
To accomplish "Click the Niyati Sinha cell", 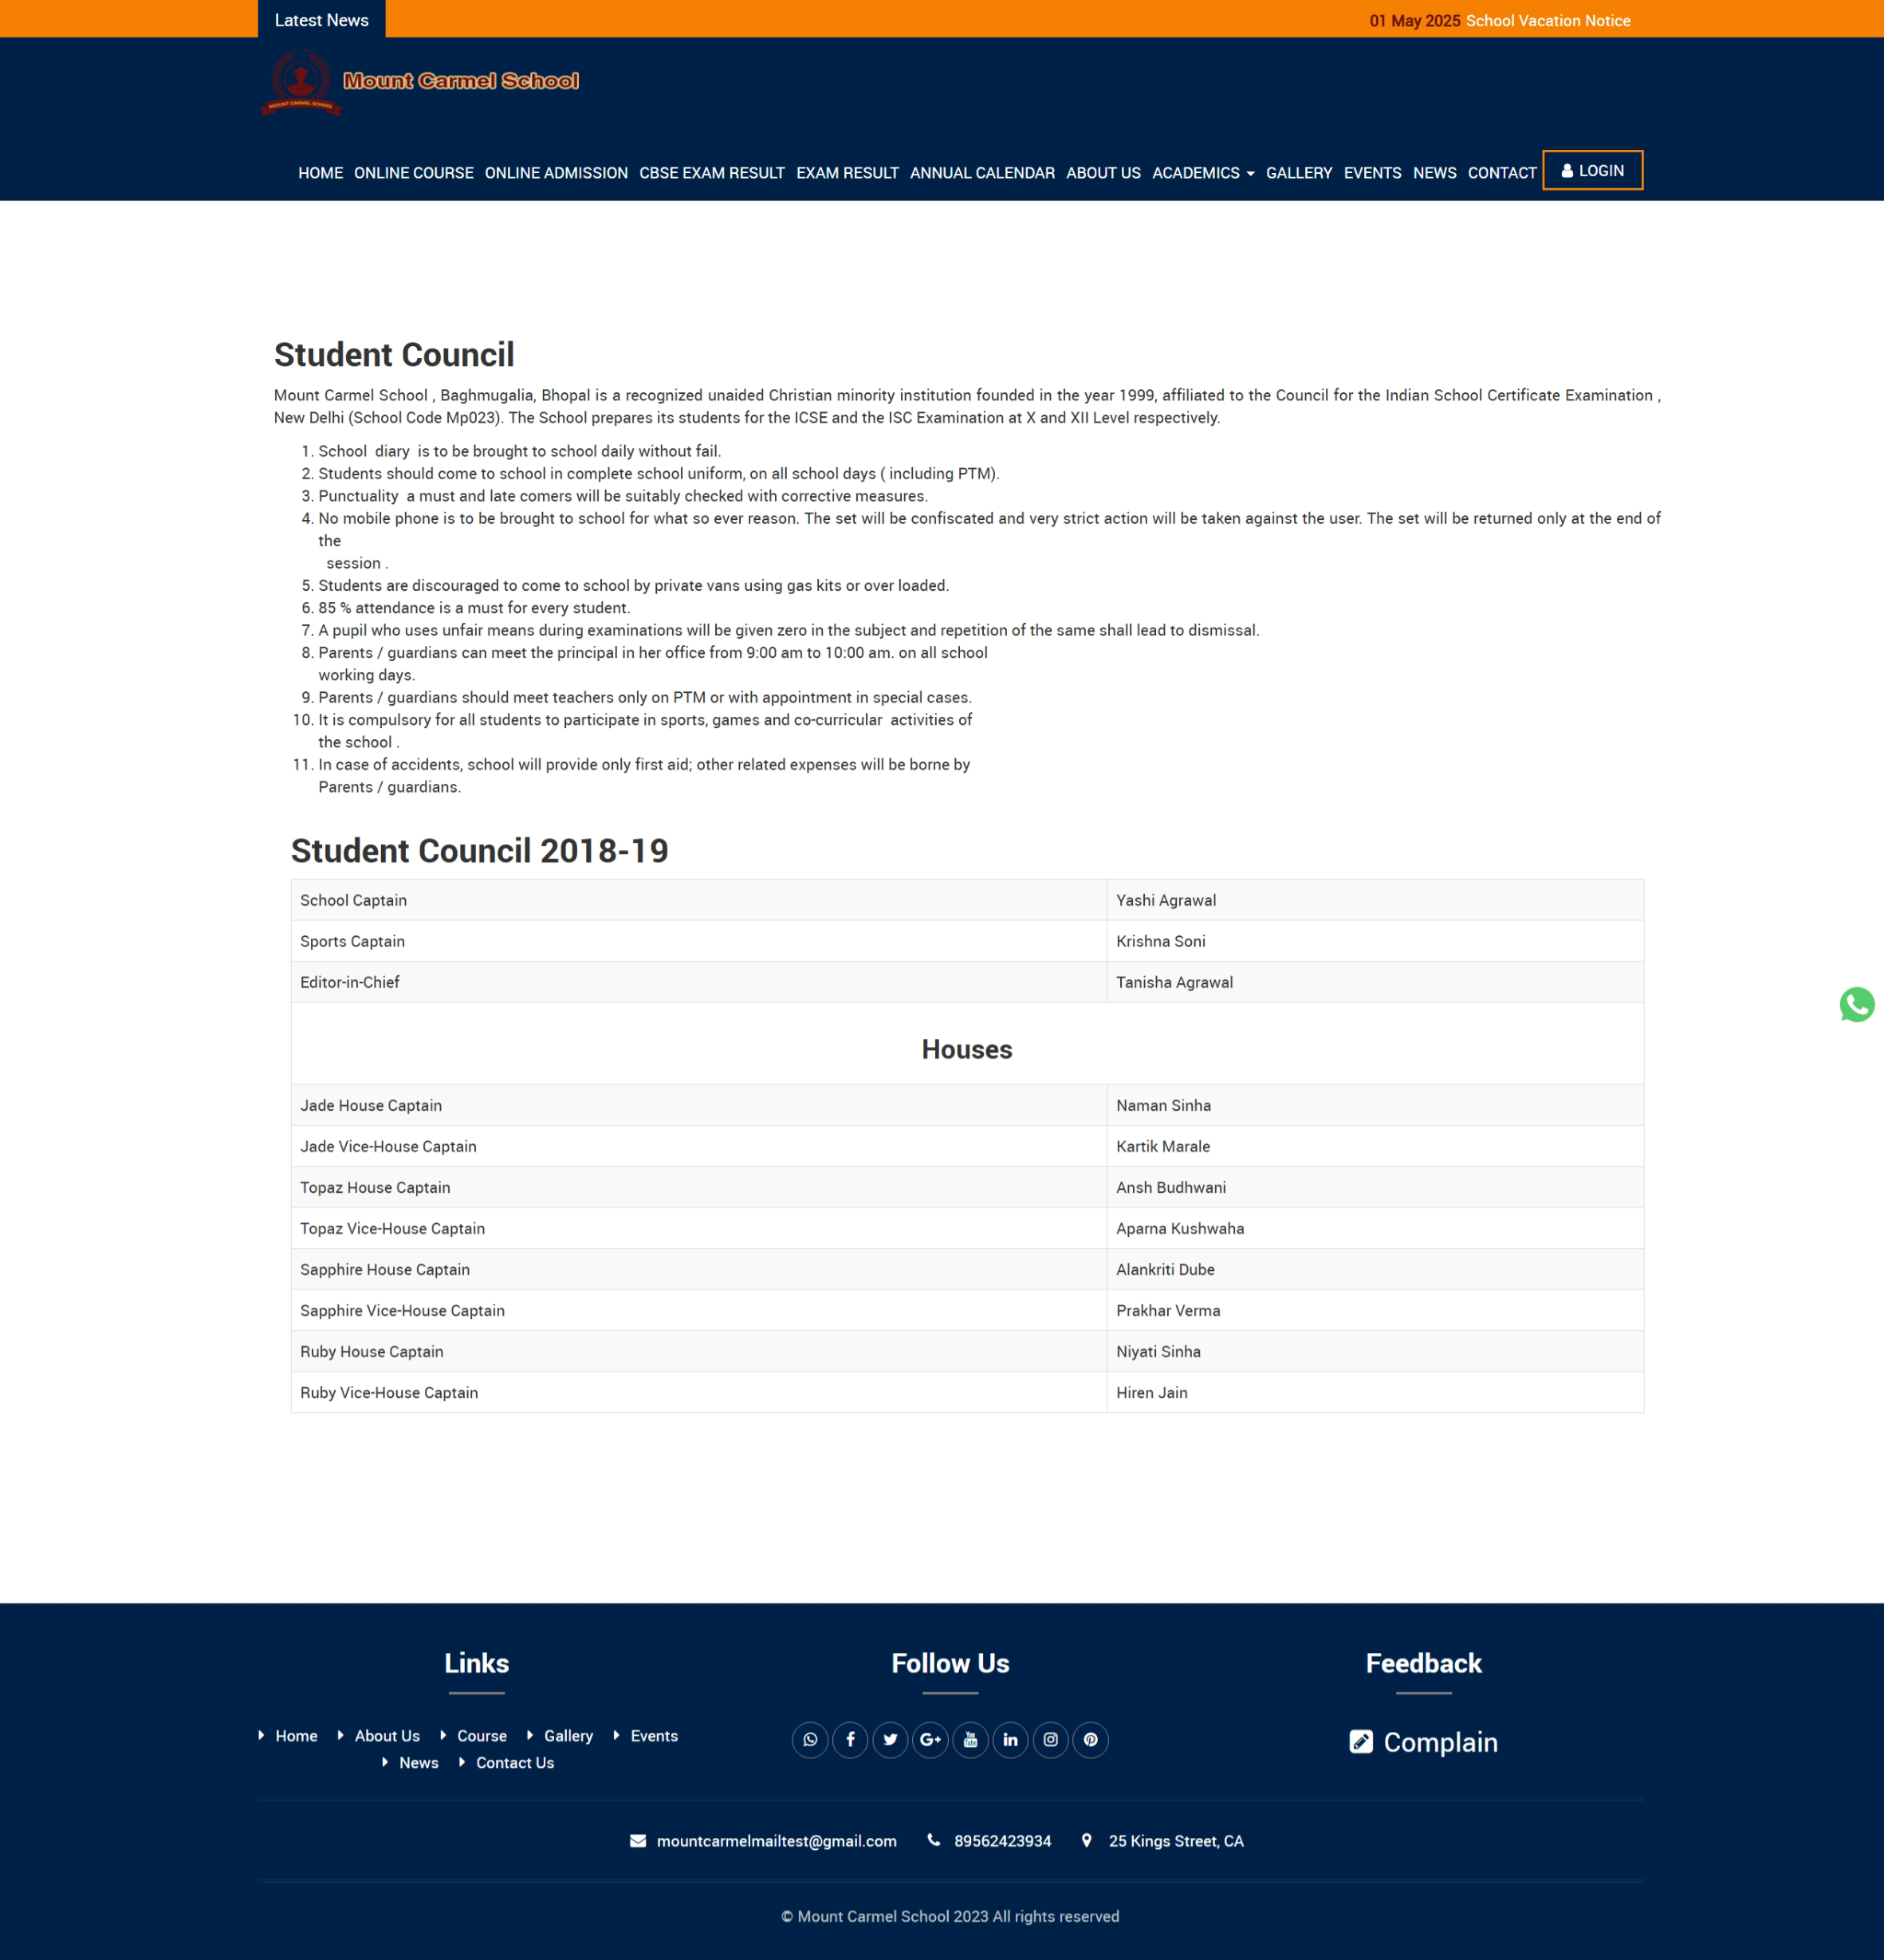I will (x=1375, y=1351).
